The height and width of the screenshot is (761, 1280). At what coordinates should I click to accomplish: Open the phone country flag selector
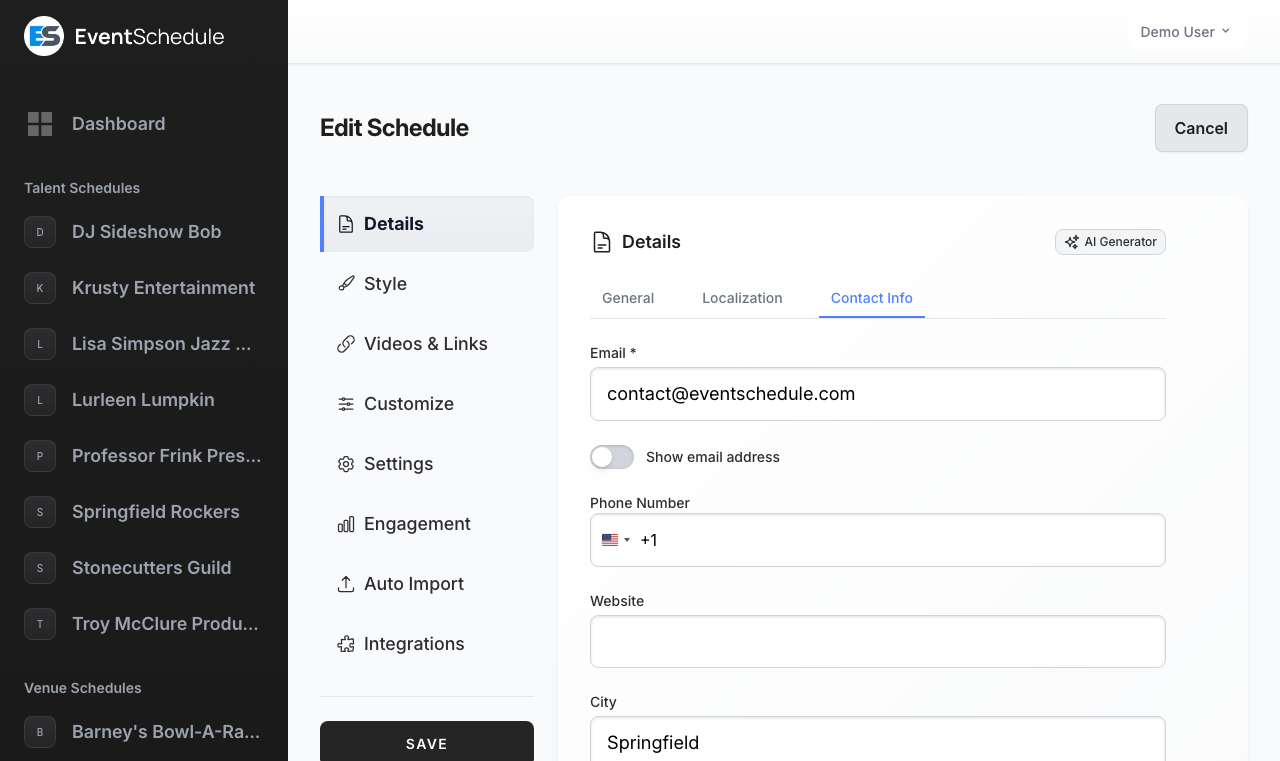pos(614,540)
